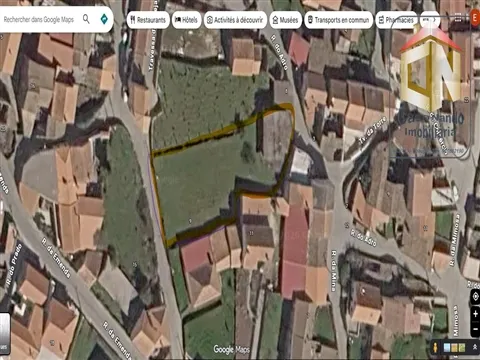Image resolution: width=480 pixels, height=360 pixels.
Task: Zoom out with the minus button
Action: pyautogui.click(x=475, y=329)
